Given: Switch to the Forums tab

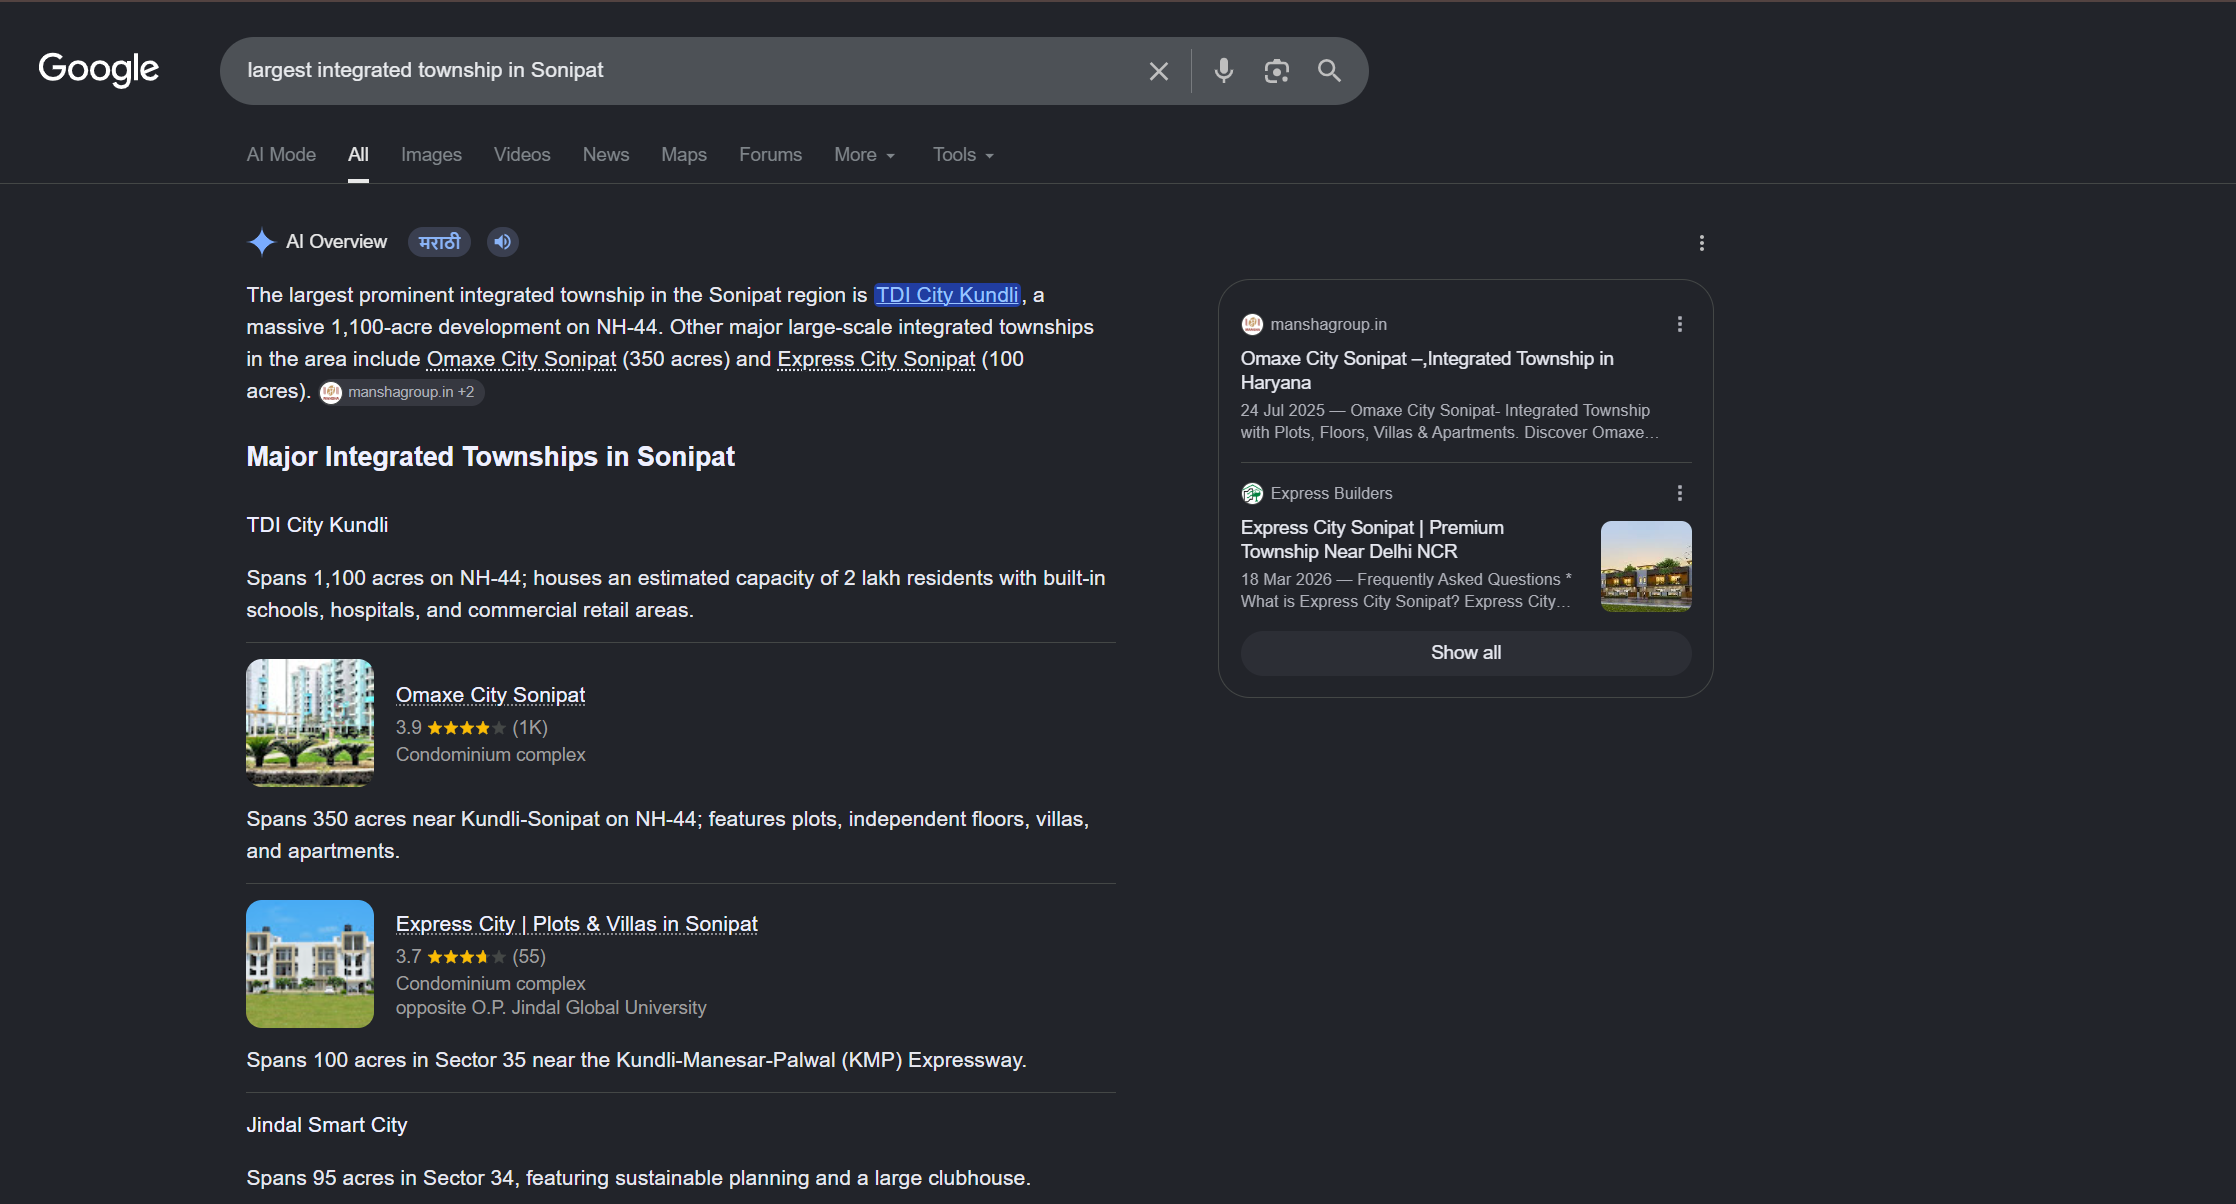Looking at the screenshot, I should pos(770,155).
